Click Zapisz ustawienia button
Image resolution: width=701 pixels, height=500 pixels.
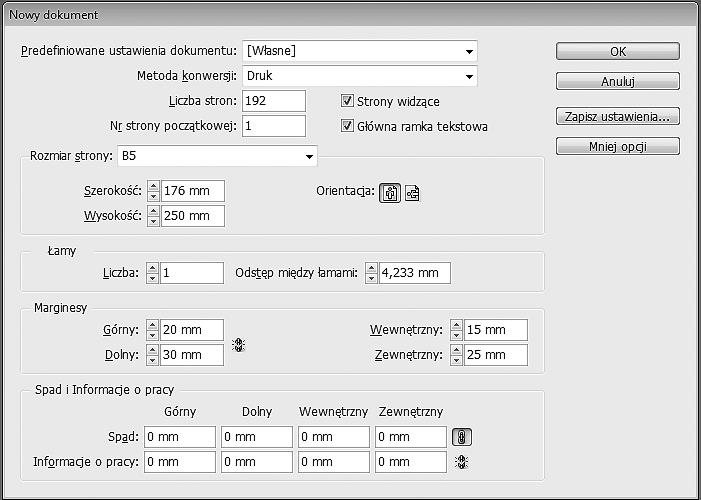[618, 117]
